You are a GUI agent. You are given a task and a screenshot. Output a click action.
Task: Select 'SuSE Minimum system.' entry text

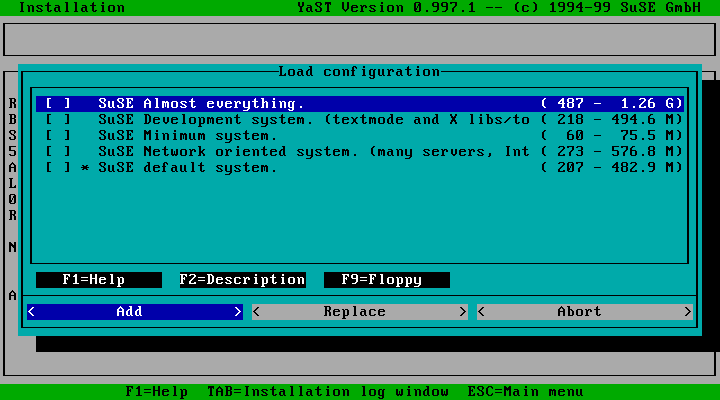[x=188, y=136]
